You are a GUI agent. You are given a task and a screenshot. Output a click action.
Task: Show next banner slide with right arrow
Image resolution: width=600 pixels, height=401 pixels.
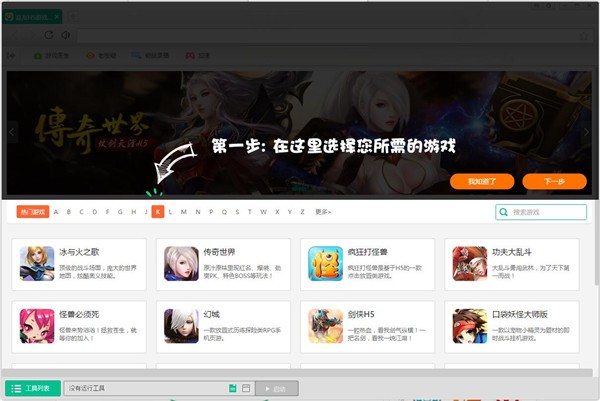[586, 132]
